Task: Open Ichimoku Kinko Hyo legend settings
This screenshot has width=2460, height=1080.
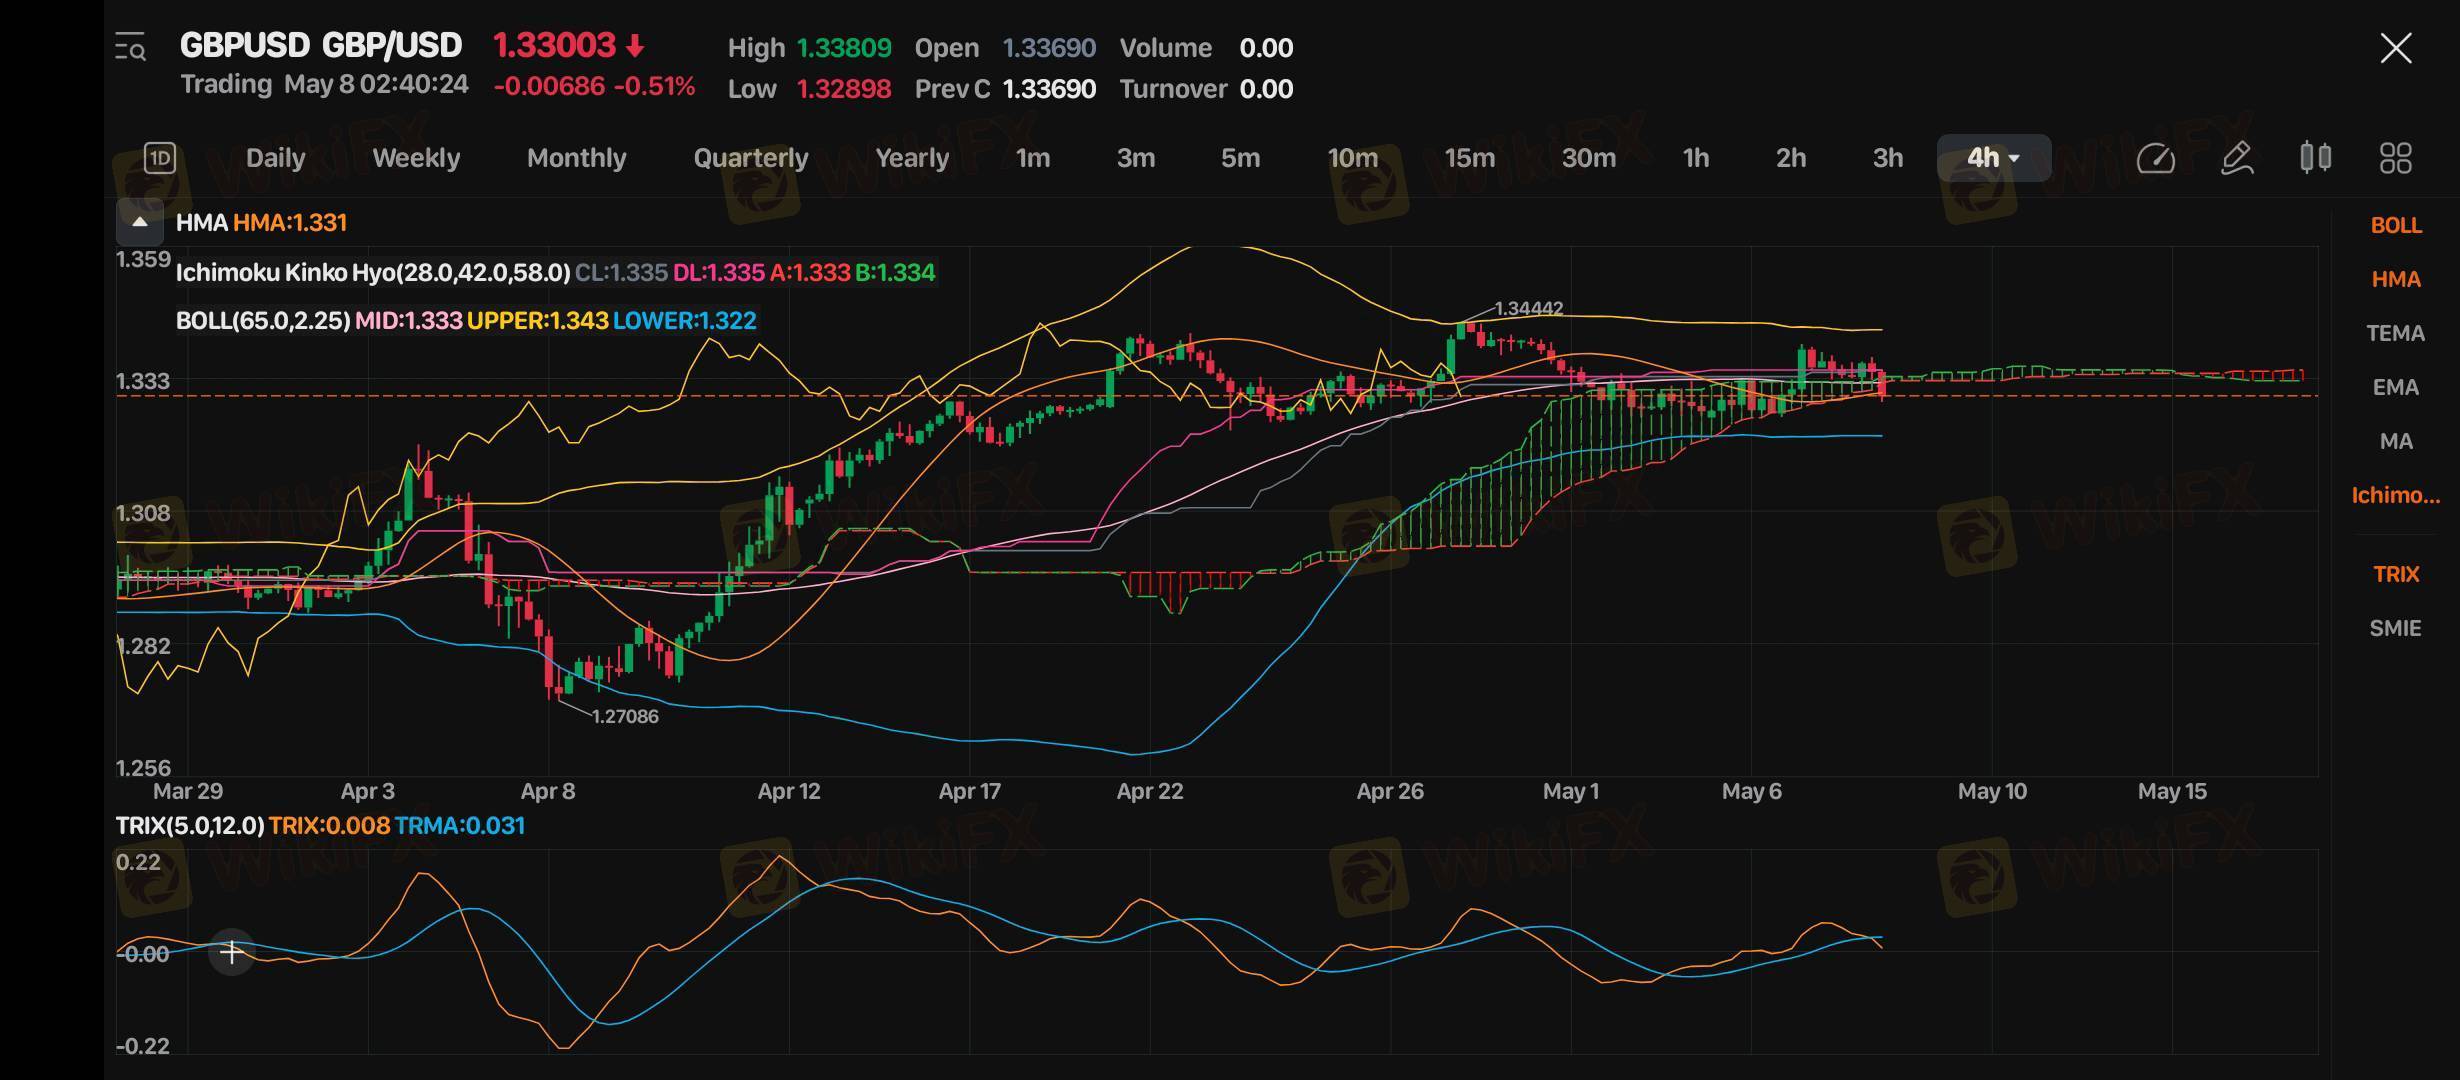Action: [x=373, y=272]
